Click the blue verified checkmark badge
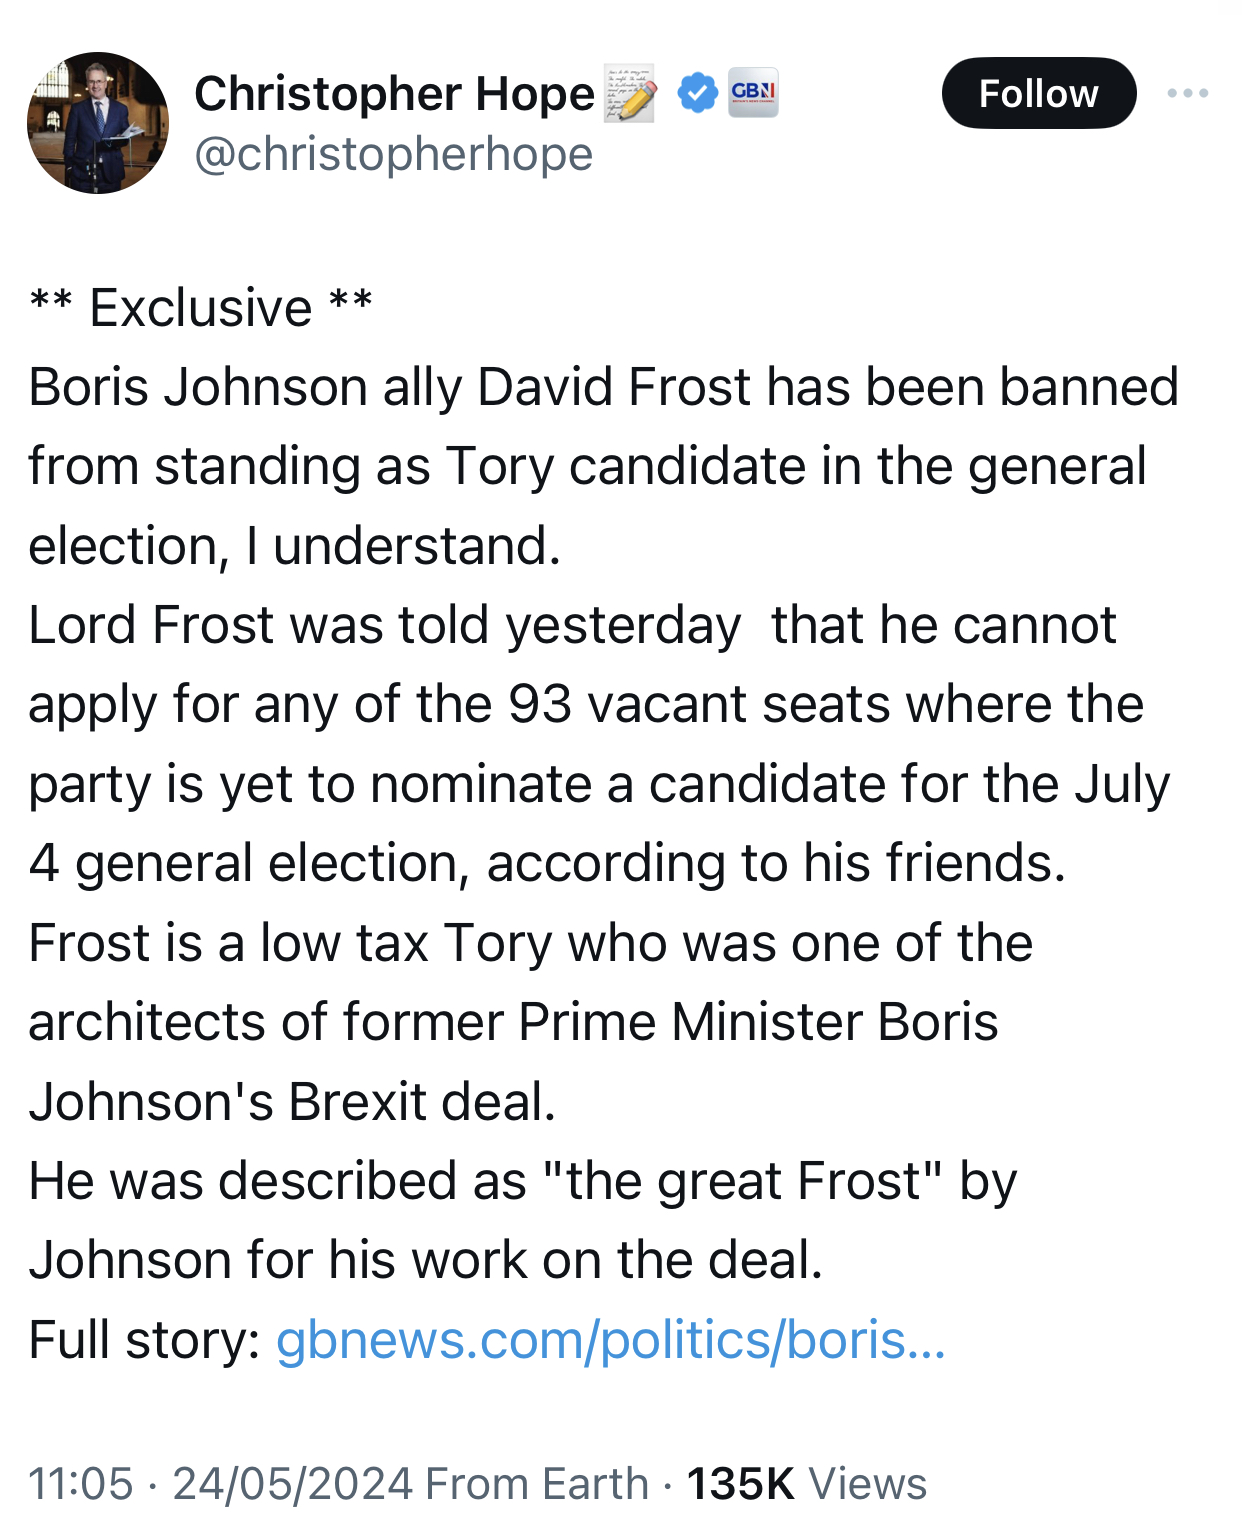This screenshot has height=1537, width=1242. pos(697,93)
